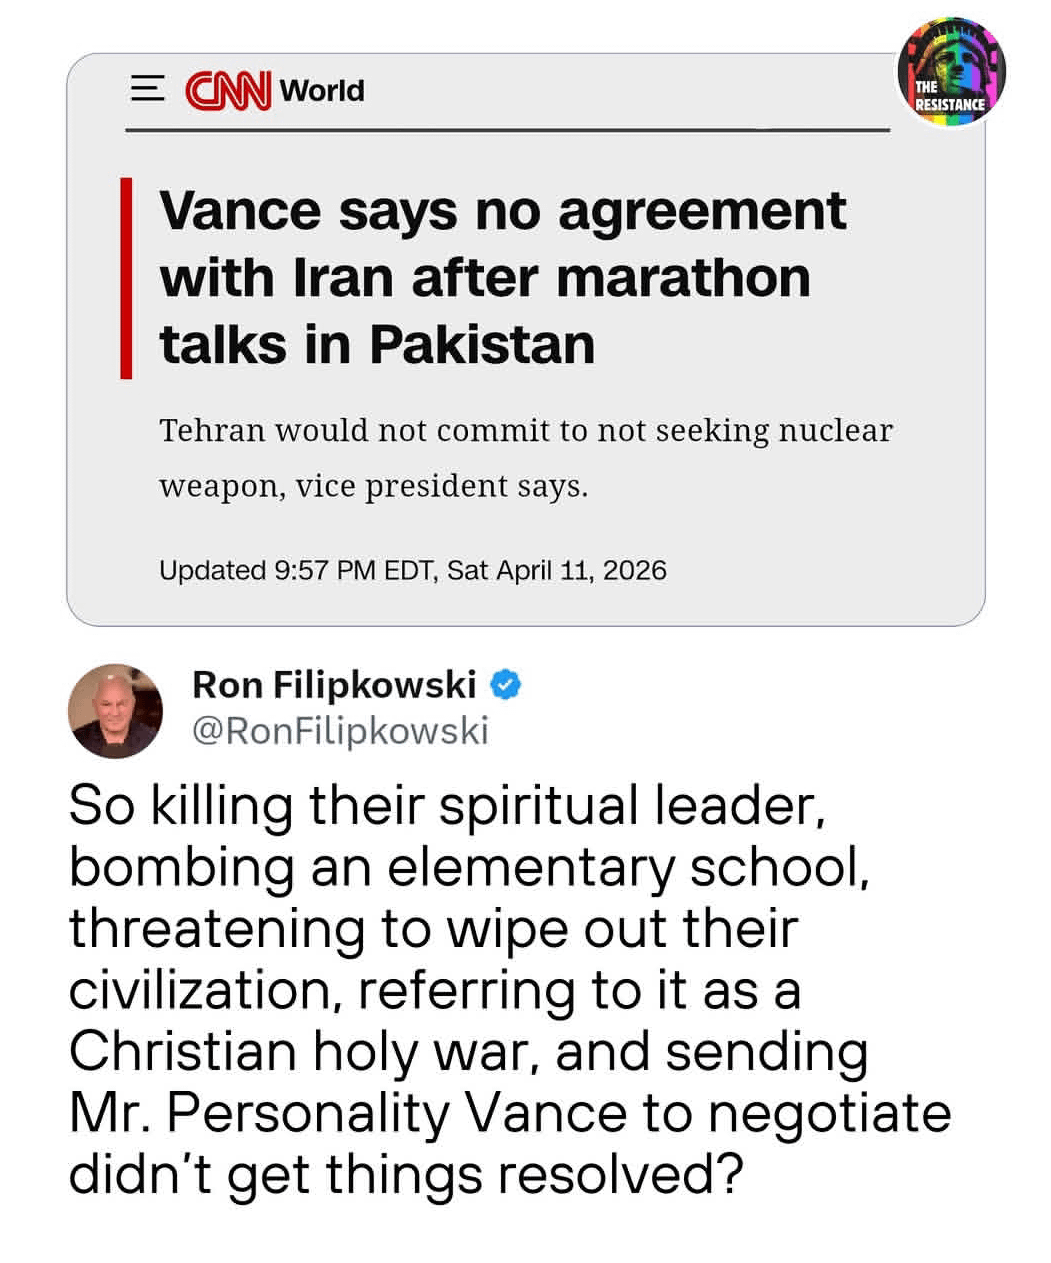Open the @RonFilipkowski handle link
The height and width of the screenshot is (1263, 1051).
(340, 731)
